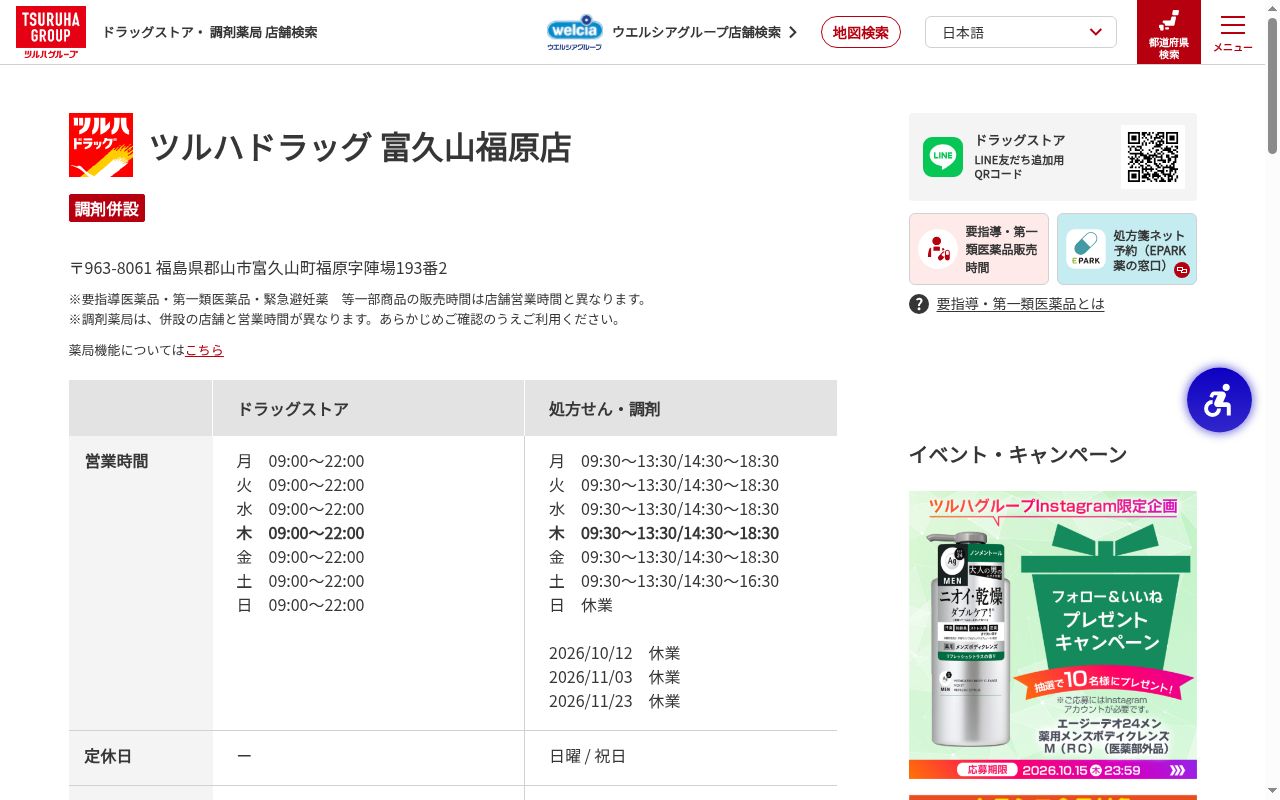Screen dimensions: 1280x800
Task: Click the chat bubble icon on EPARK button
Action: [x=1182, y=270]
